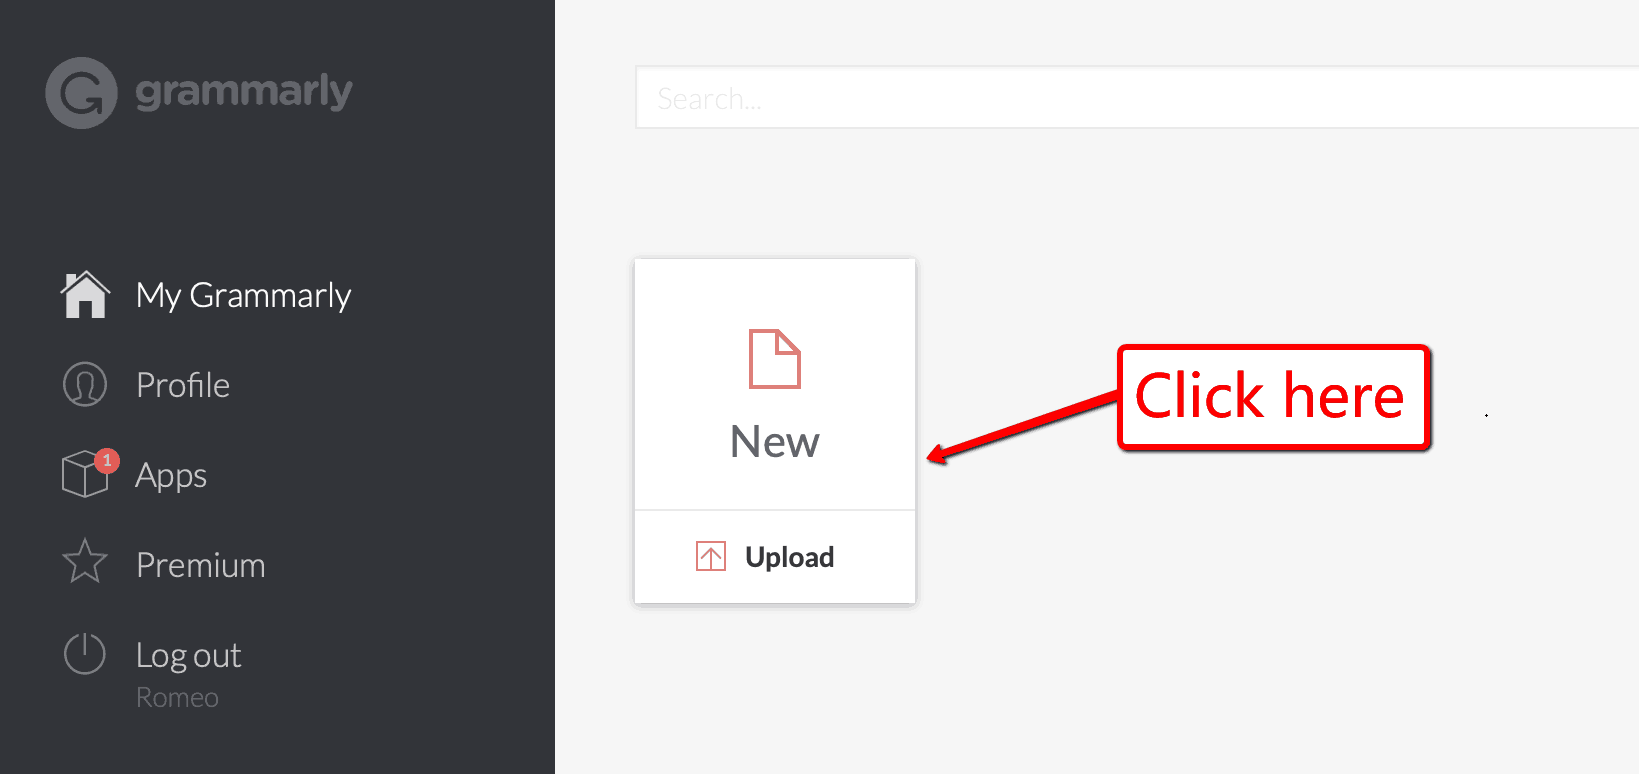Click the home icon beside My Grammarly
This screenshot has width=1639, height=774.
coord(85,295)
